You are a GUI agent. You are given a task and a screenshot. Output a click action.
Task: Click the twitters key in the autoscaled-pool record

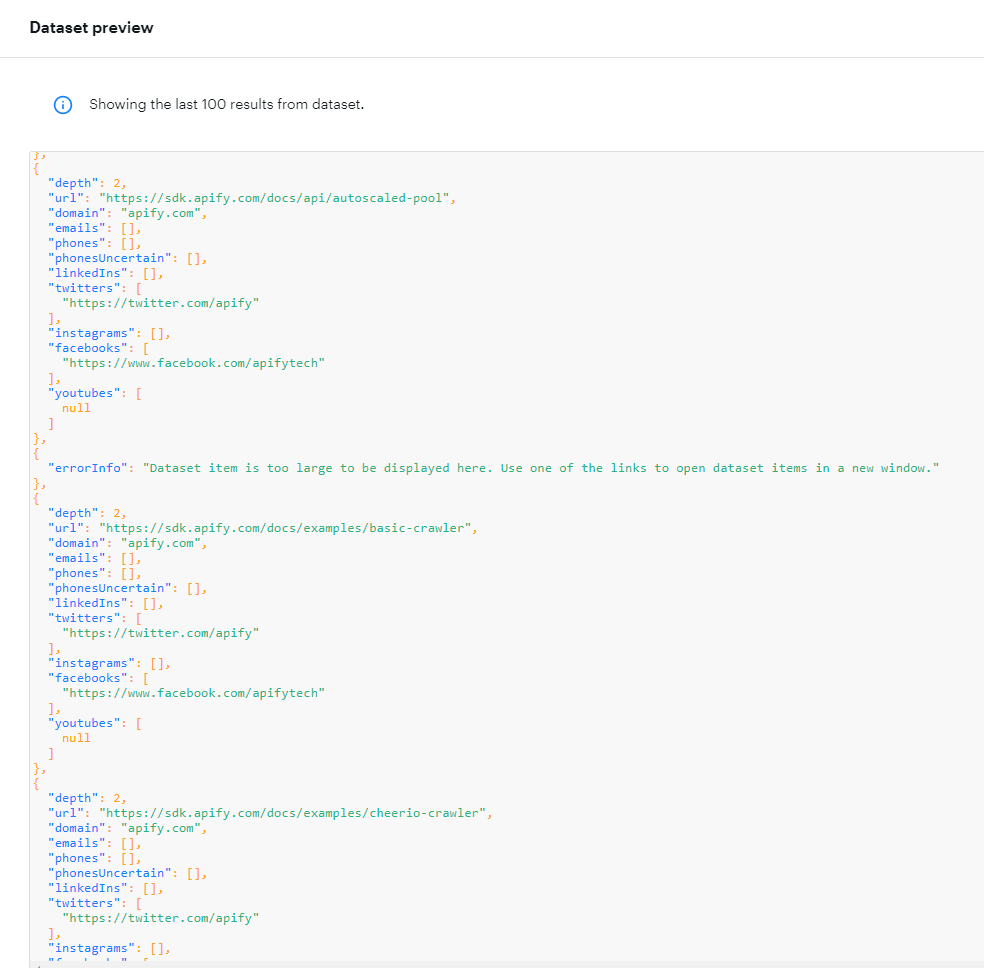(84, 289)
